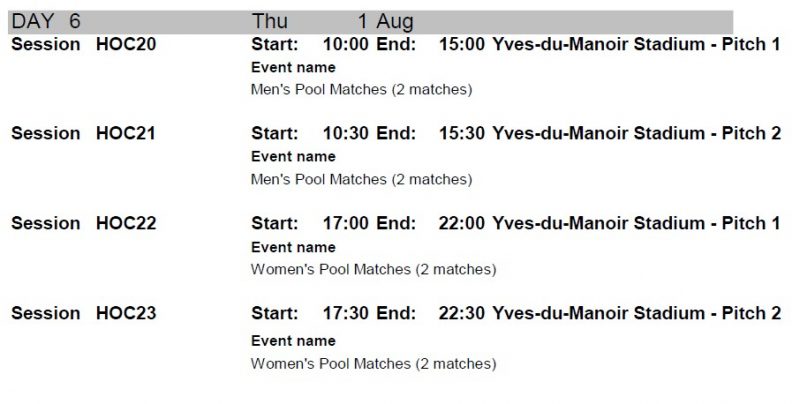This screenshot has width=800, height=404.
Task: Select the Session HOC22 code
Action: tap(126, 224)
